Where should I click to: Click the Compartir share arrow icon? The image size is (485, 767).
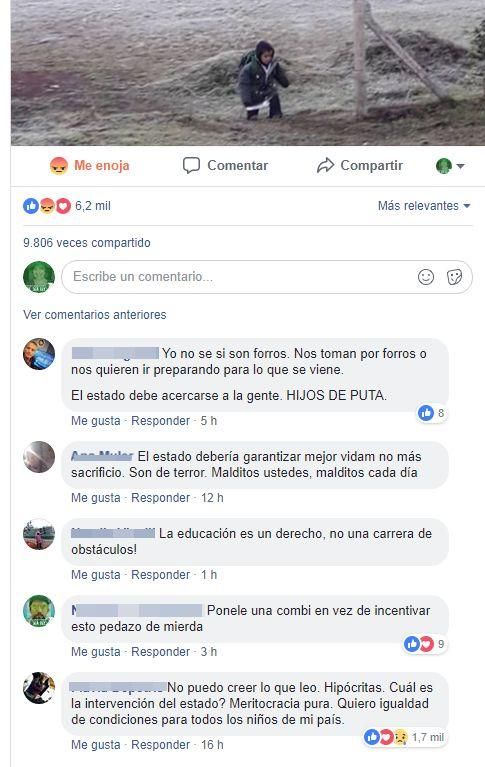(325, 166)
